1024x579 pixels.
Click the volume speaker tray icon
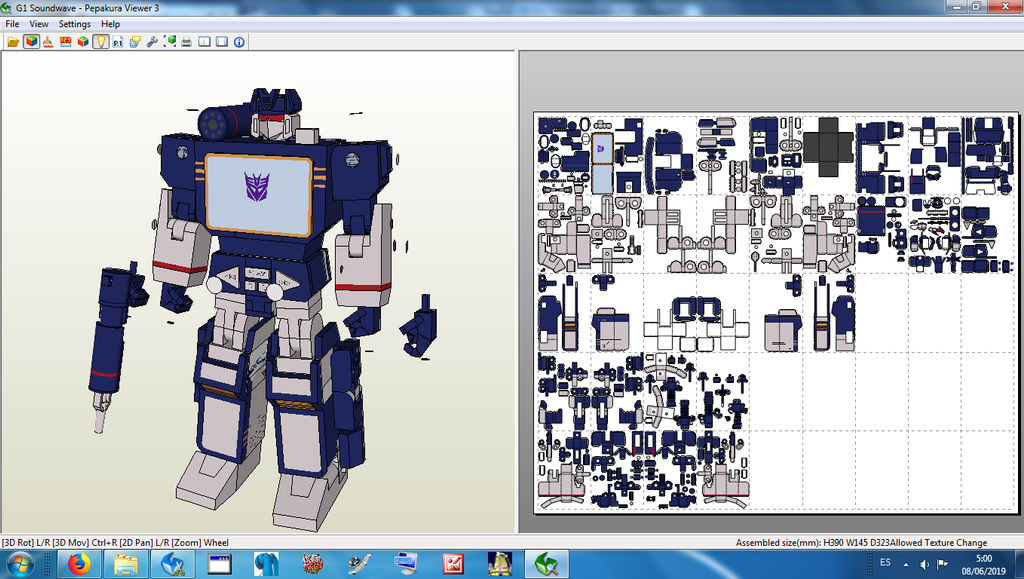pyautogui.click(x=924, y=565)
